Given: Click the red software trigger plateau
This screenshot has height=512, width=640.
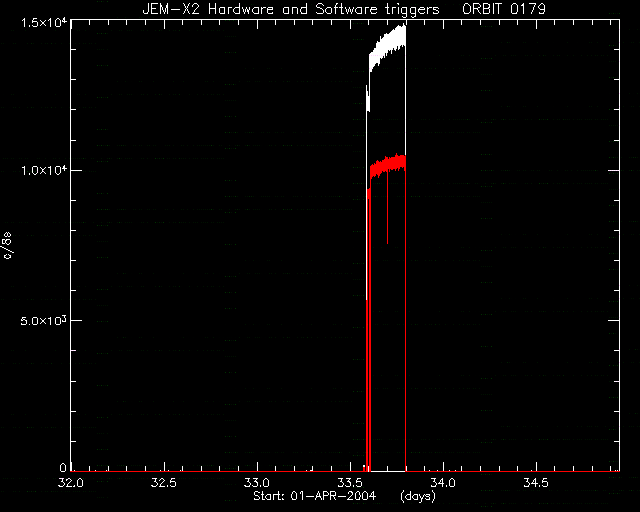Looking at the screenshot, I should 388,164.
